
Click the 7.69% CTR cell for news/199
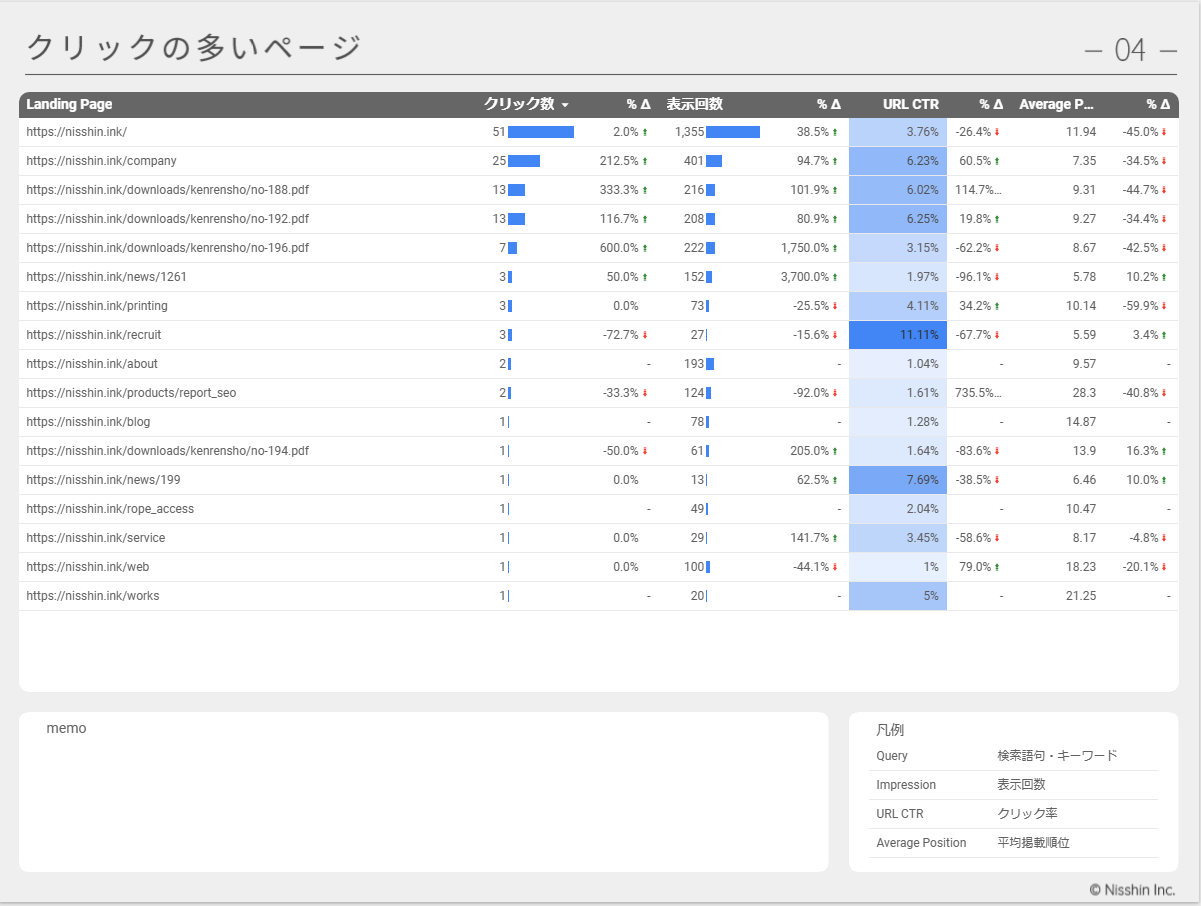coord(898,480)
